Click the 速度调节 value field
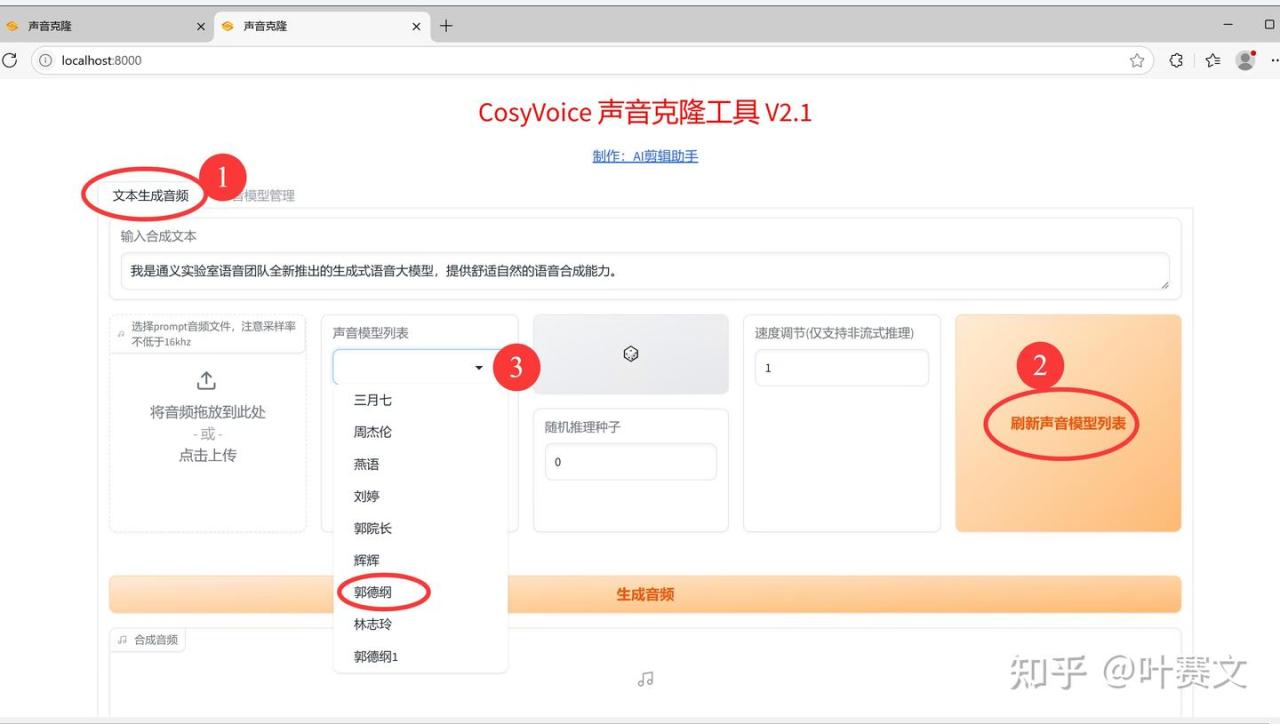Image resolution: width=1280 pixels, height=724 pixels. point(841,368)
